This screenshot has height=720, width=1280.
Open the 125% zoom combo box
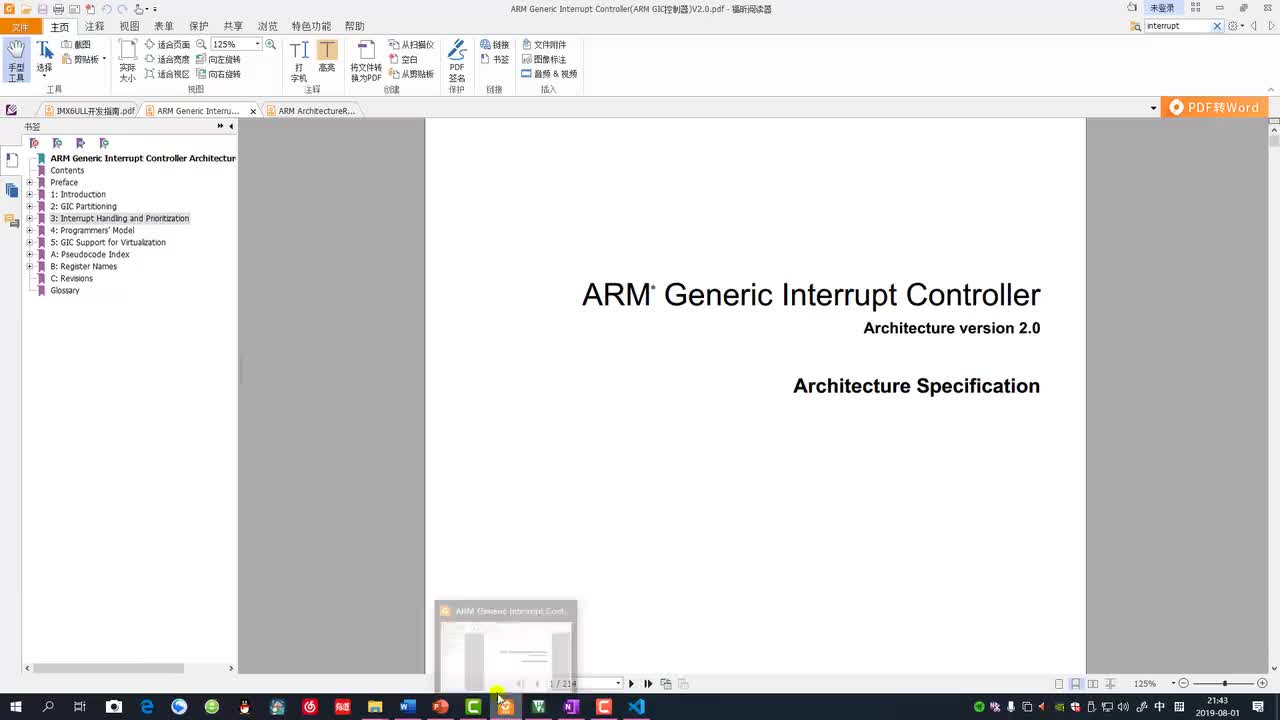[236, 45]
